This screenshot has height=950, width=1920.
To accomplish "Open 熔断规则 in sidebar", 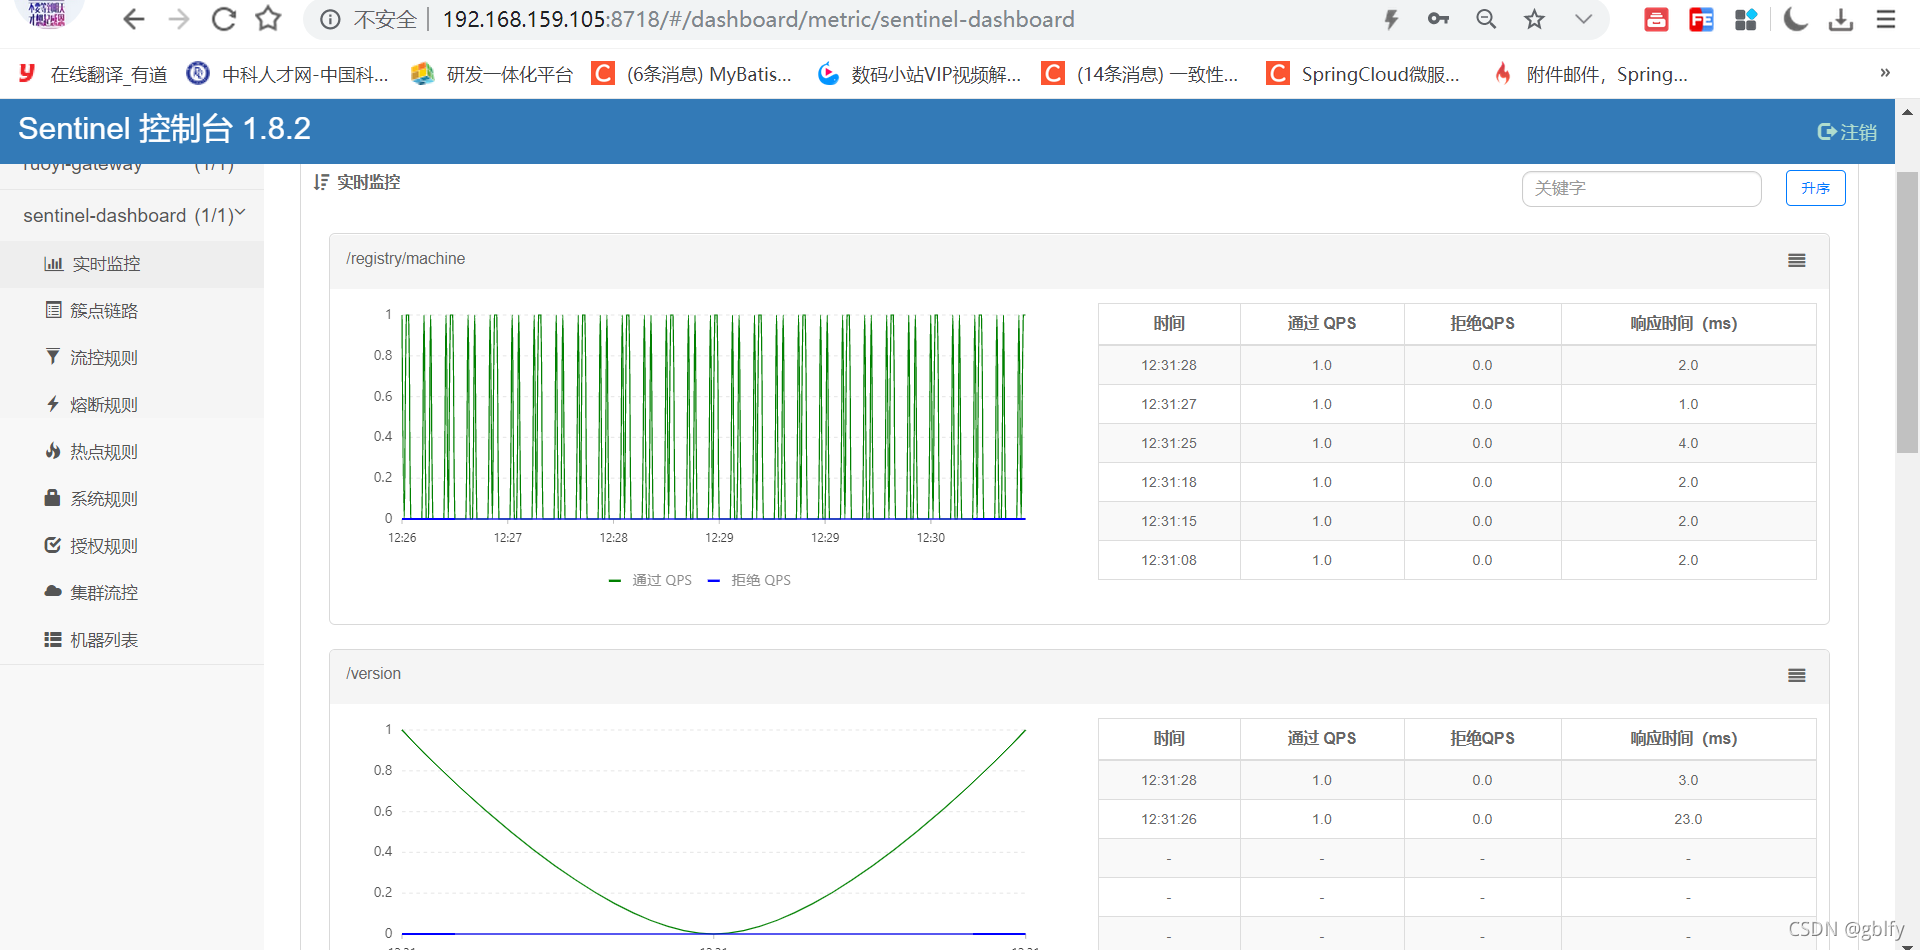I will pyautogui.click(x=132, y=405).
